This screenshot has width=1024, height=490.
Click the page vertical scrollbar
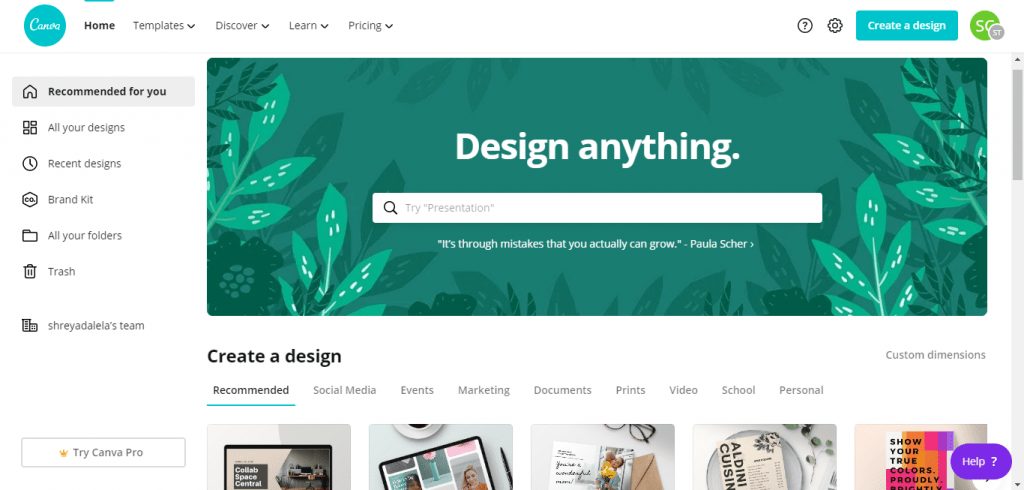1017,271
